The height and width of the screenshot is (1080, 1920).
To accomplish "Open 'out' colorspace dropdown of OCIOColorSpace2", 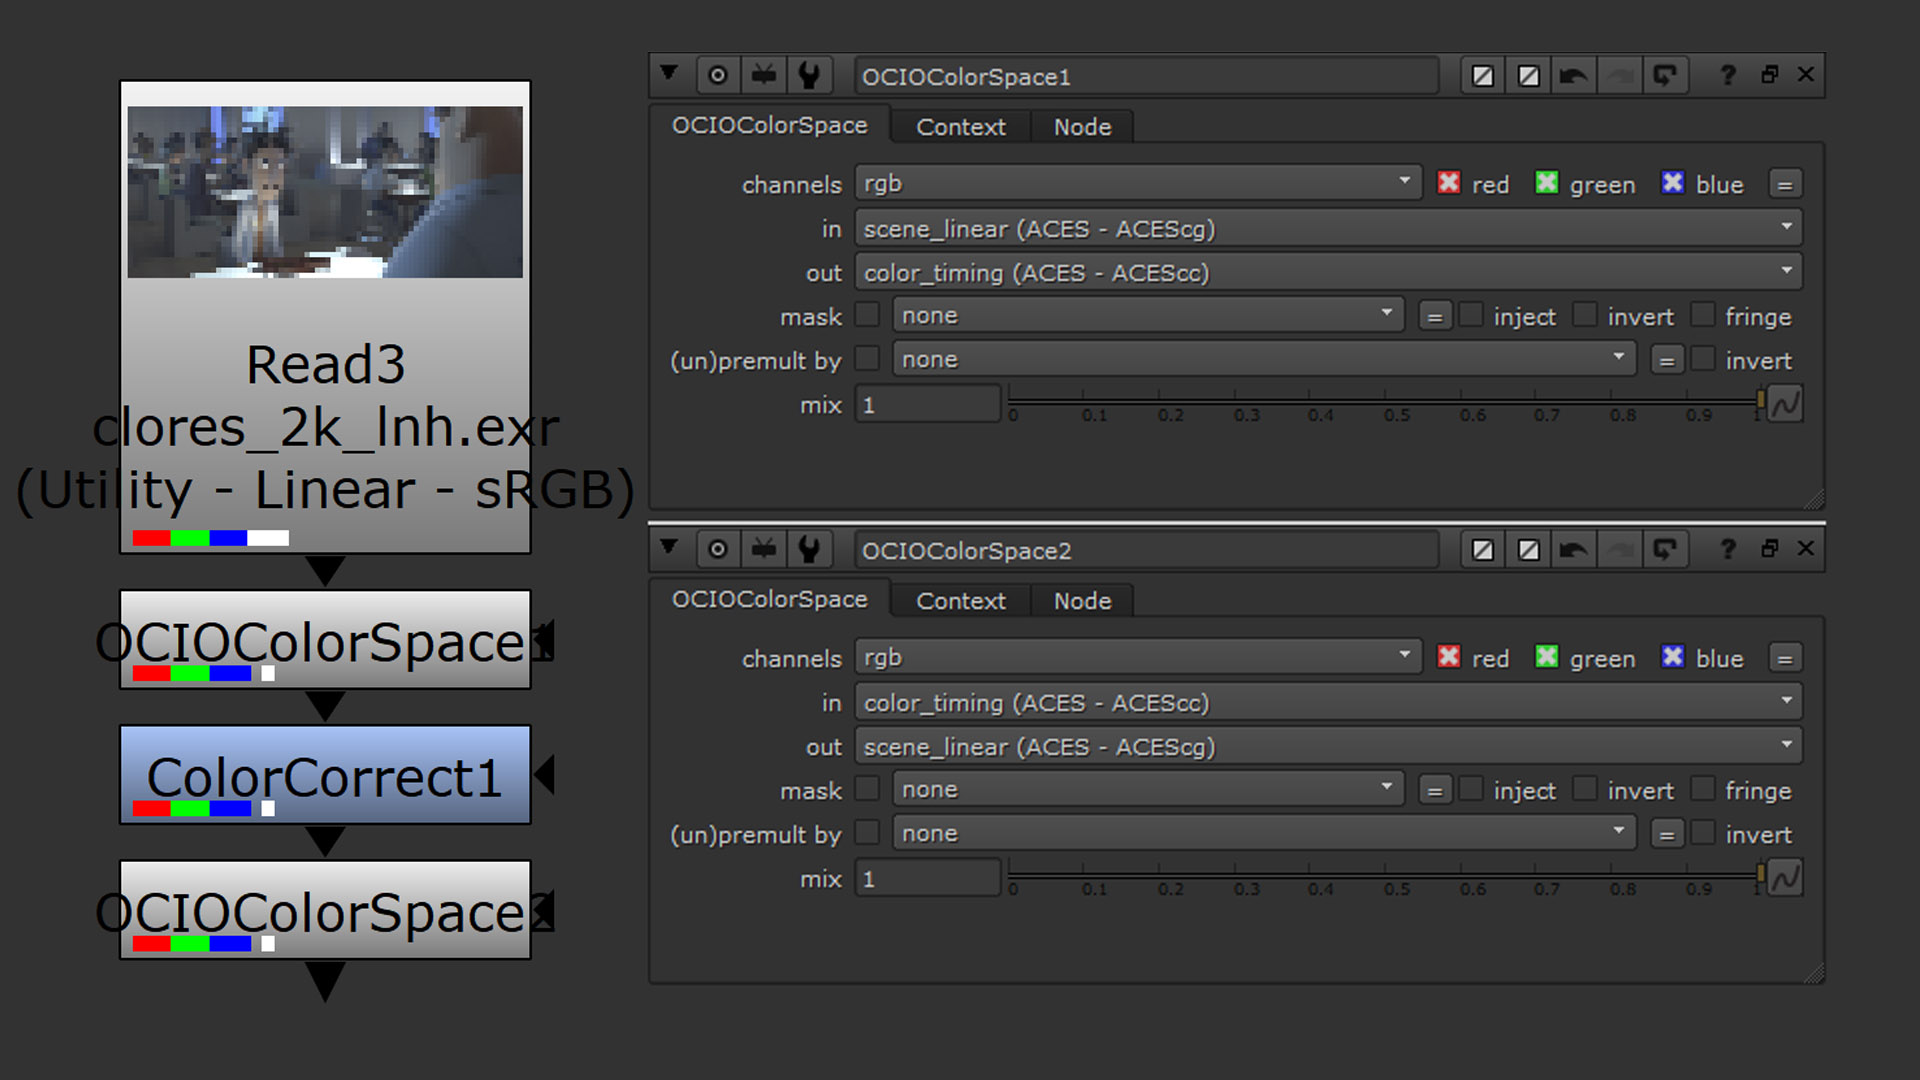I will click(x=1327, y=747).
